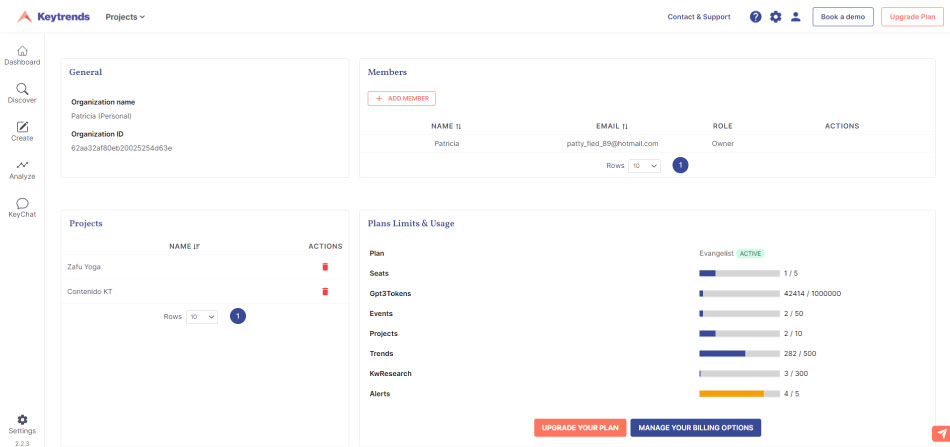Click the Projects usage progress bar
The height and width of the screenshot is (447, 950).
(739, 334)
